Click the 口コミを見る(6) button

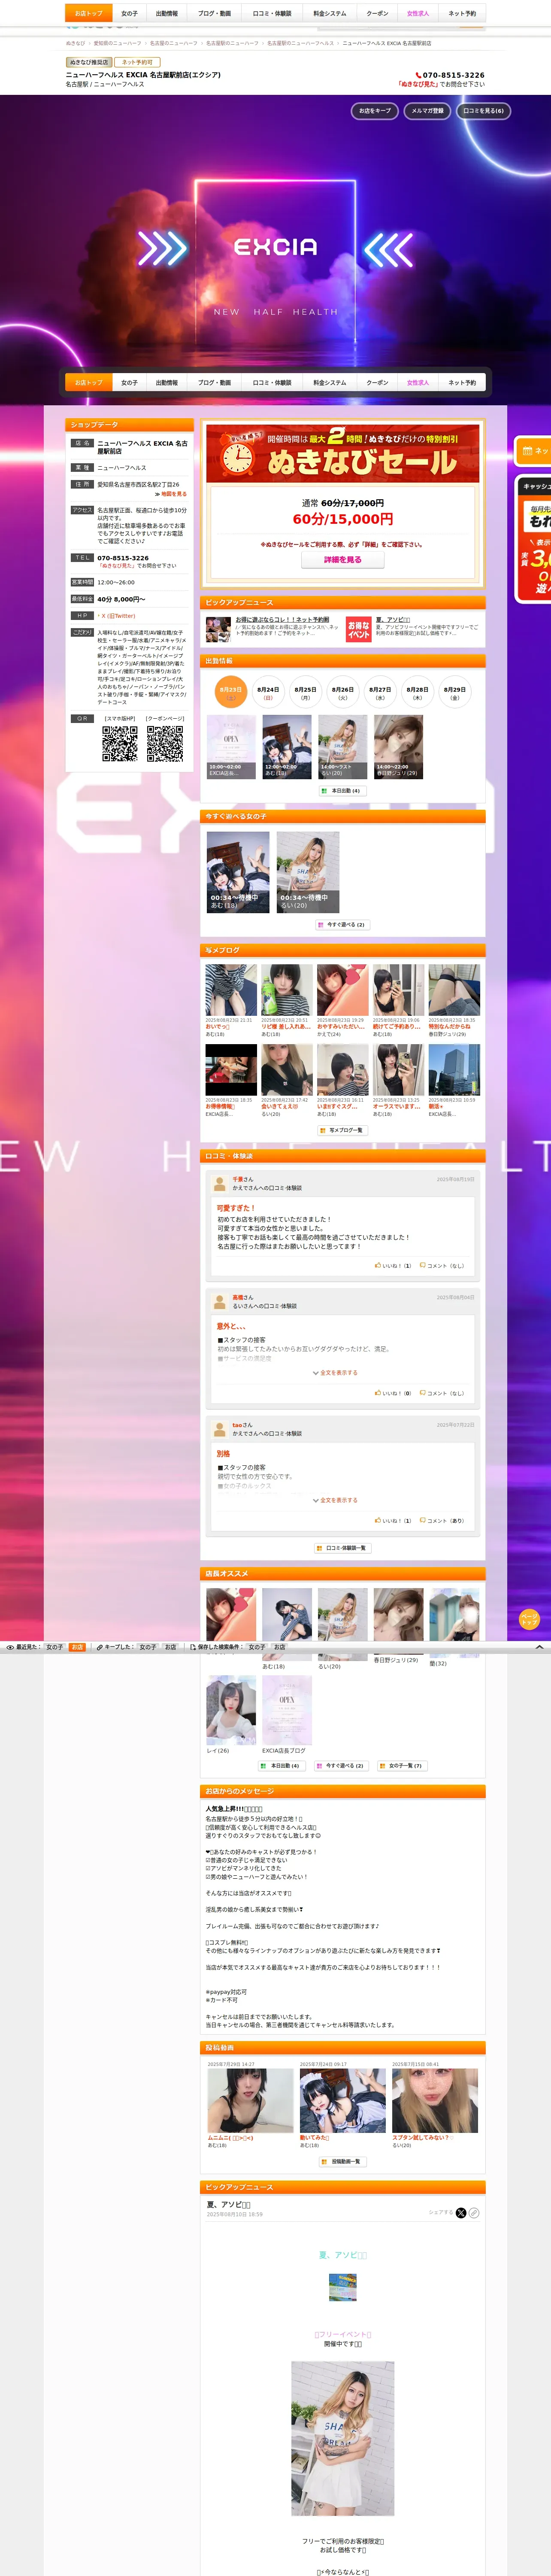pos(483,111)
